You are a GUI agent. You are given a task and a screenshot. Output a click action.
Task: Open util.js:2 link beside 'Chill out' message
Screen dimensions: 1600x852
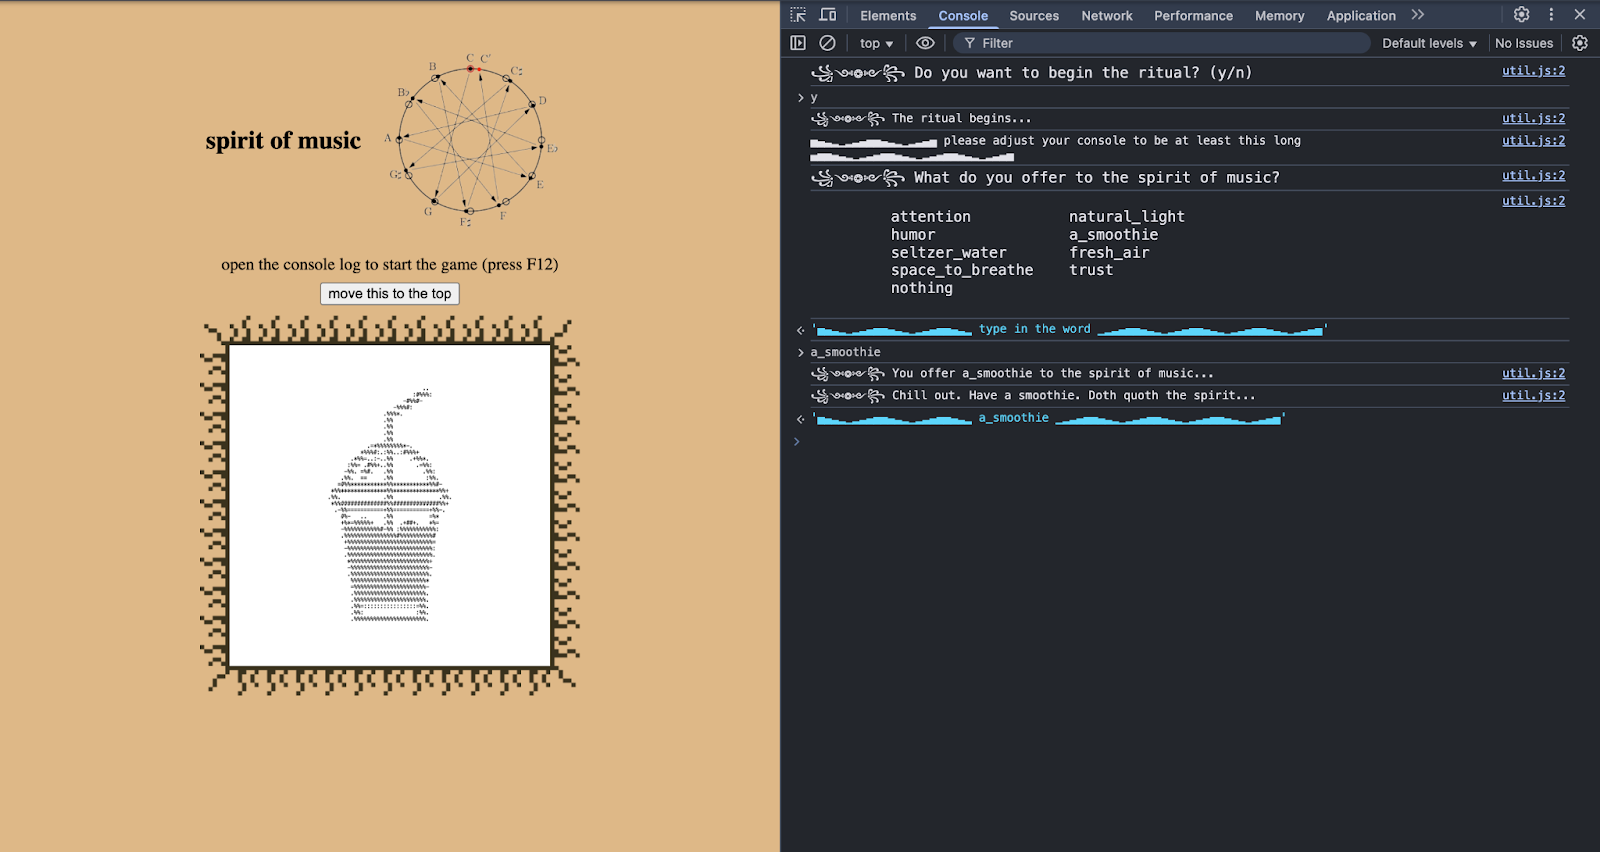click(1533, 395)
